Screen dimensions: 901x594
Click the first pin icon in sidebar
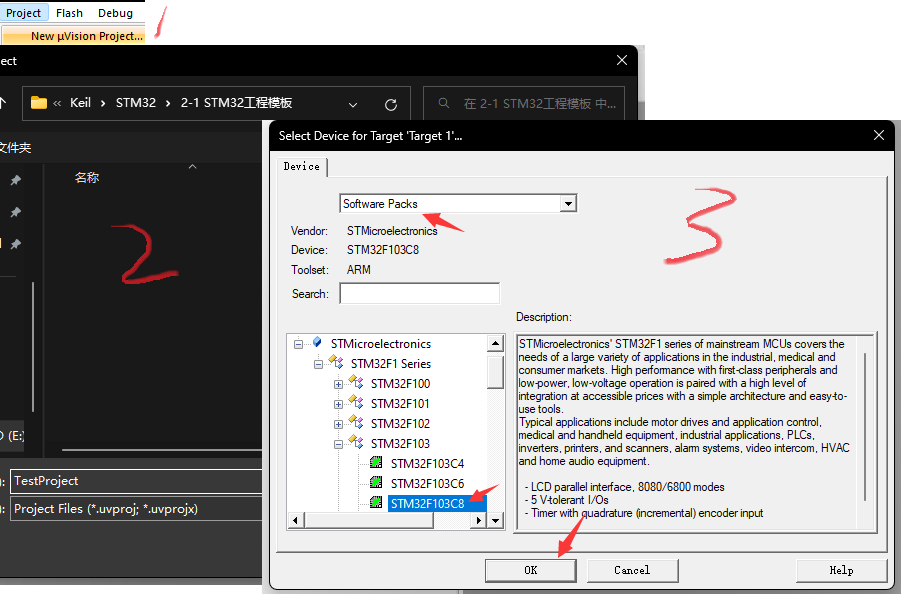click(15, 181)
